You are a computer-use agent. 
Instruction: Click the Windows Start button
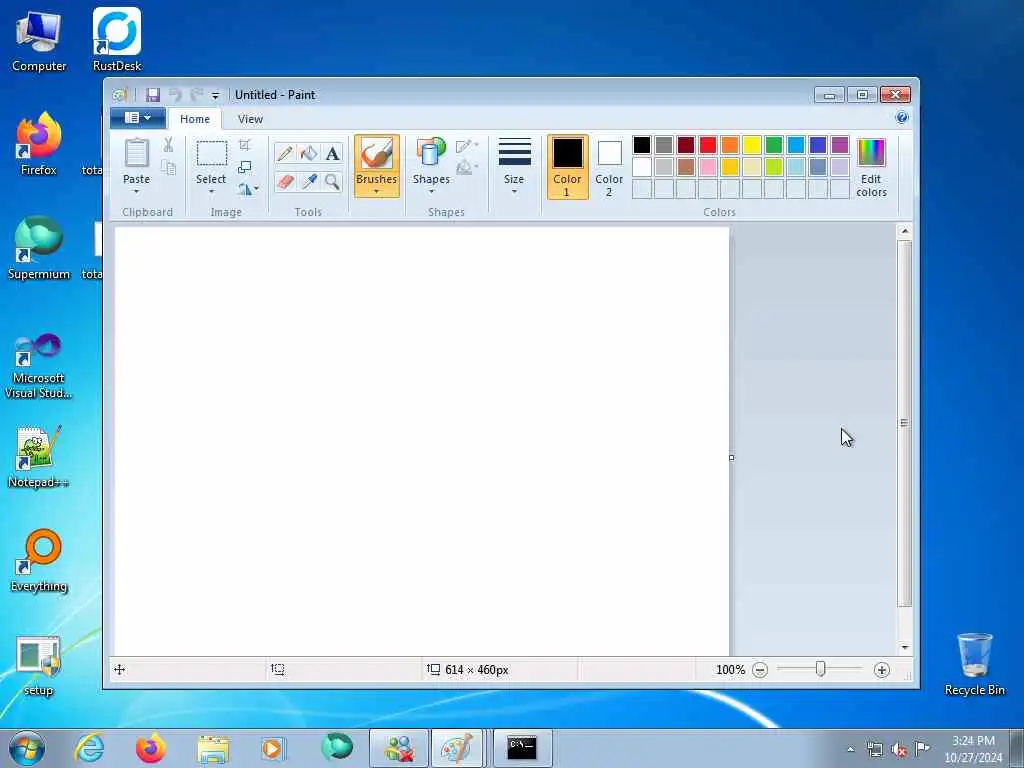pyautogui.click(x=27, y=748)
